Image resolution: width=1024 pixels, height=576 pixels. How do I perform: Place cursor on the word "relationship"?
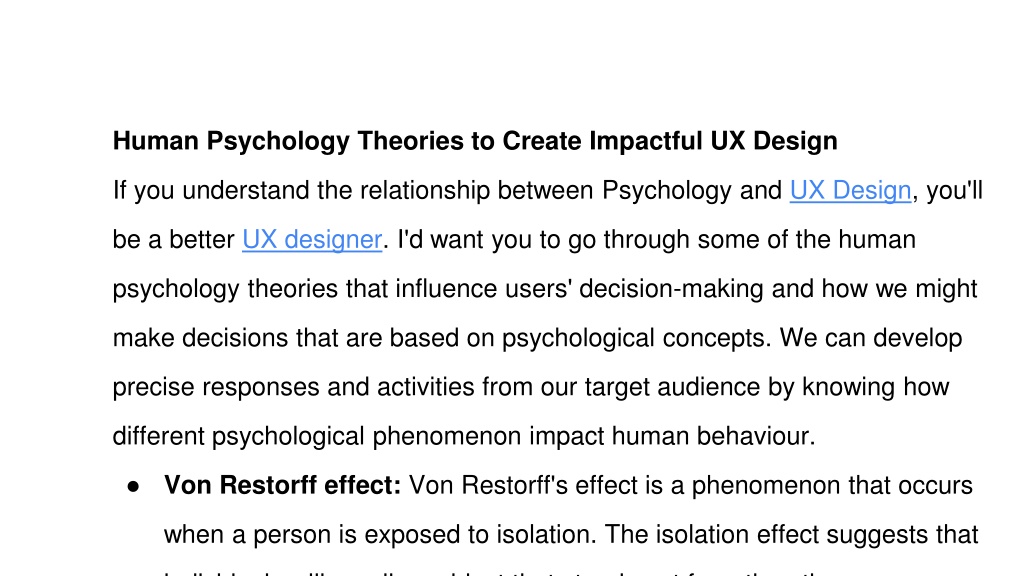(424, 191)
